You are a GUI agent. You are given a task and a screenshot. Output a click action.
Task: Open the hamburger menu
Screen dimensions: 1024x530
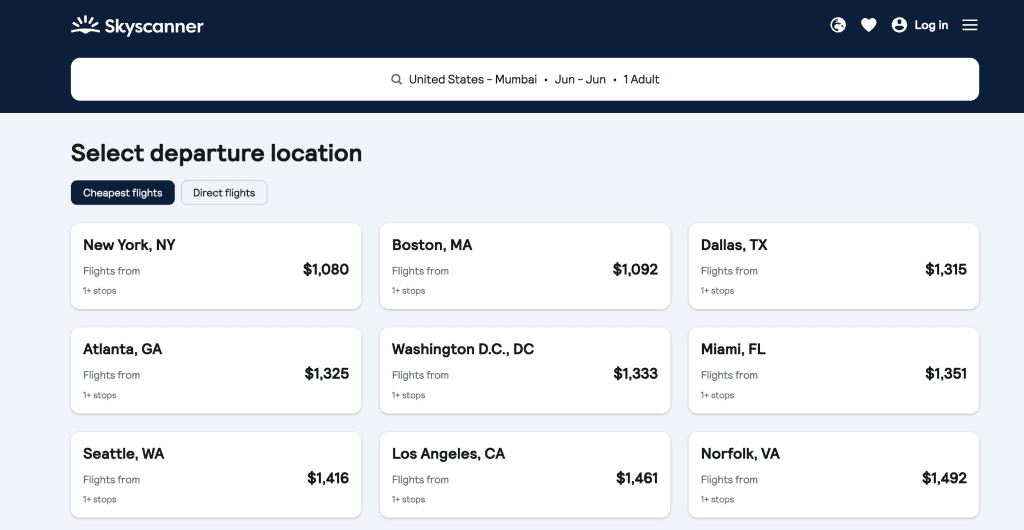(970, 25)
